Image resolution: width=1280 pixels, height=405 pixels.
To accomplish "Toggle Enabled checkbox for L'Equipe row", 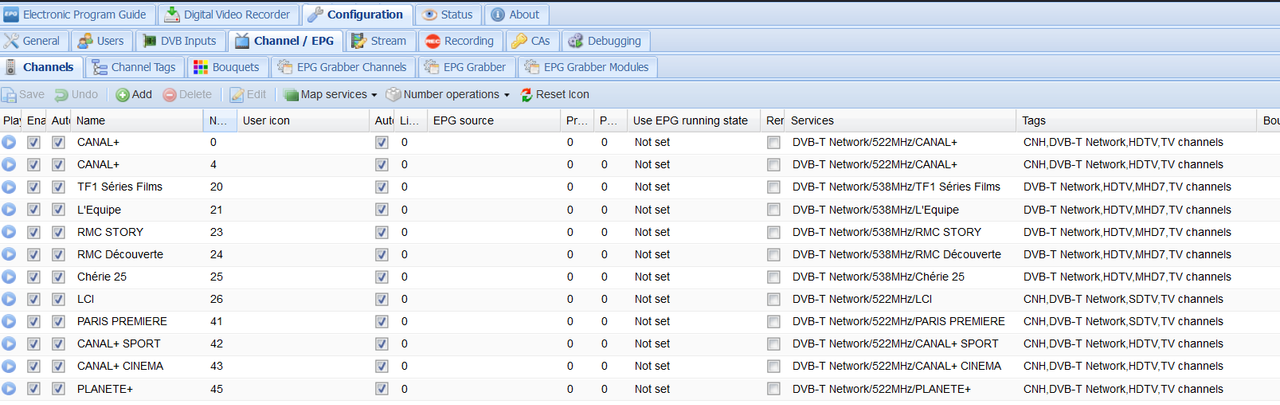I will click(33, 210).
